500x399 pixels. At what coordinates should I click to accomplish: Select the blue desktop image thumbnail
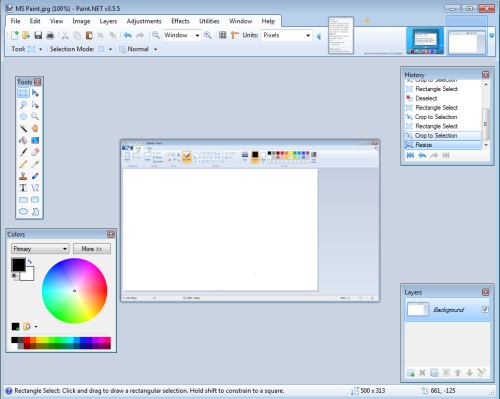pos(425,41)
